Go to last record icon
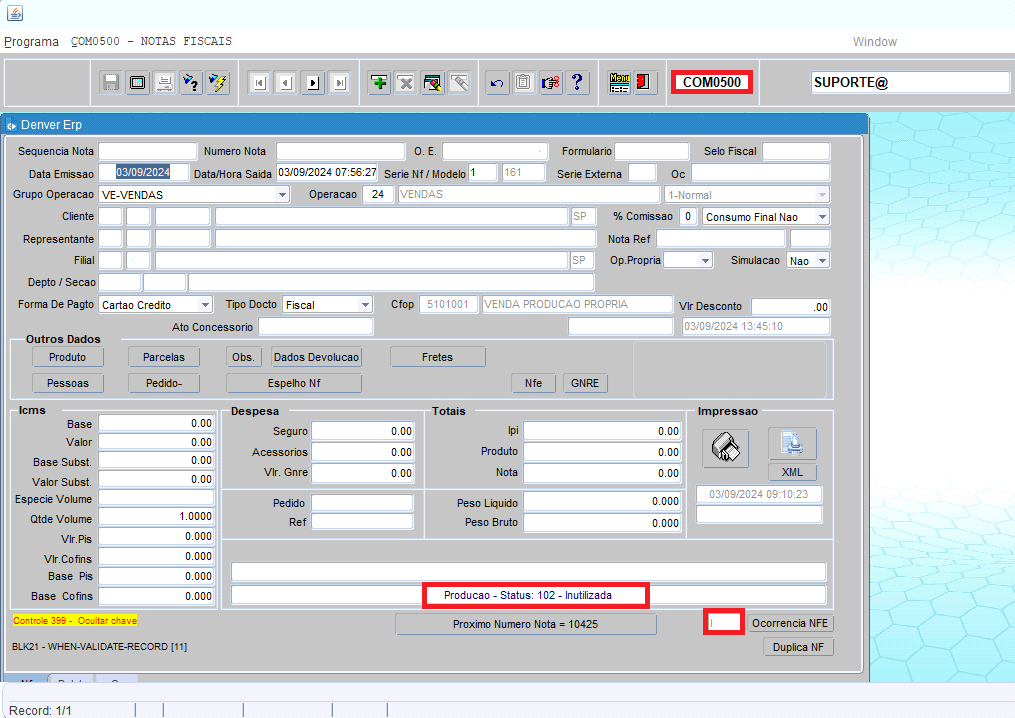This screenshot has height=718, width=1015. click(x=340, y=83)
